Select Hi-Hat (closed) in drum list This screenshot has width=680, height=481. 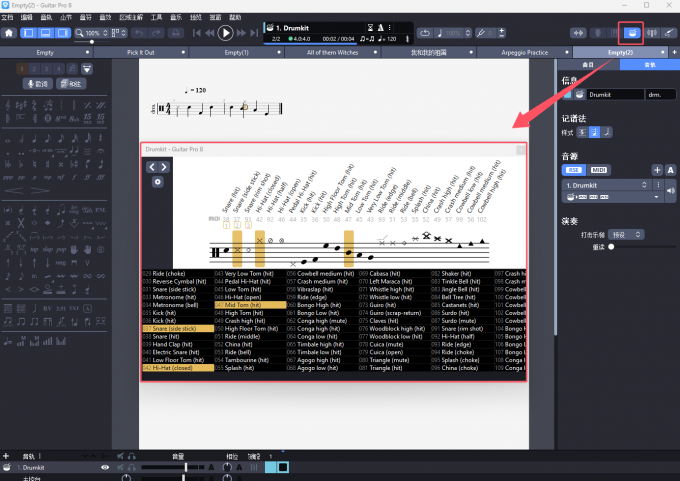coord(178,368)
